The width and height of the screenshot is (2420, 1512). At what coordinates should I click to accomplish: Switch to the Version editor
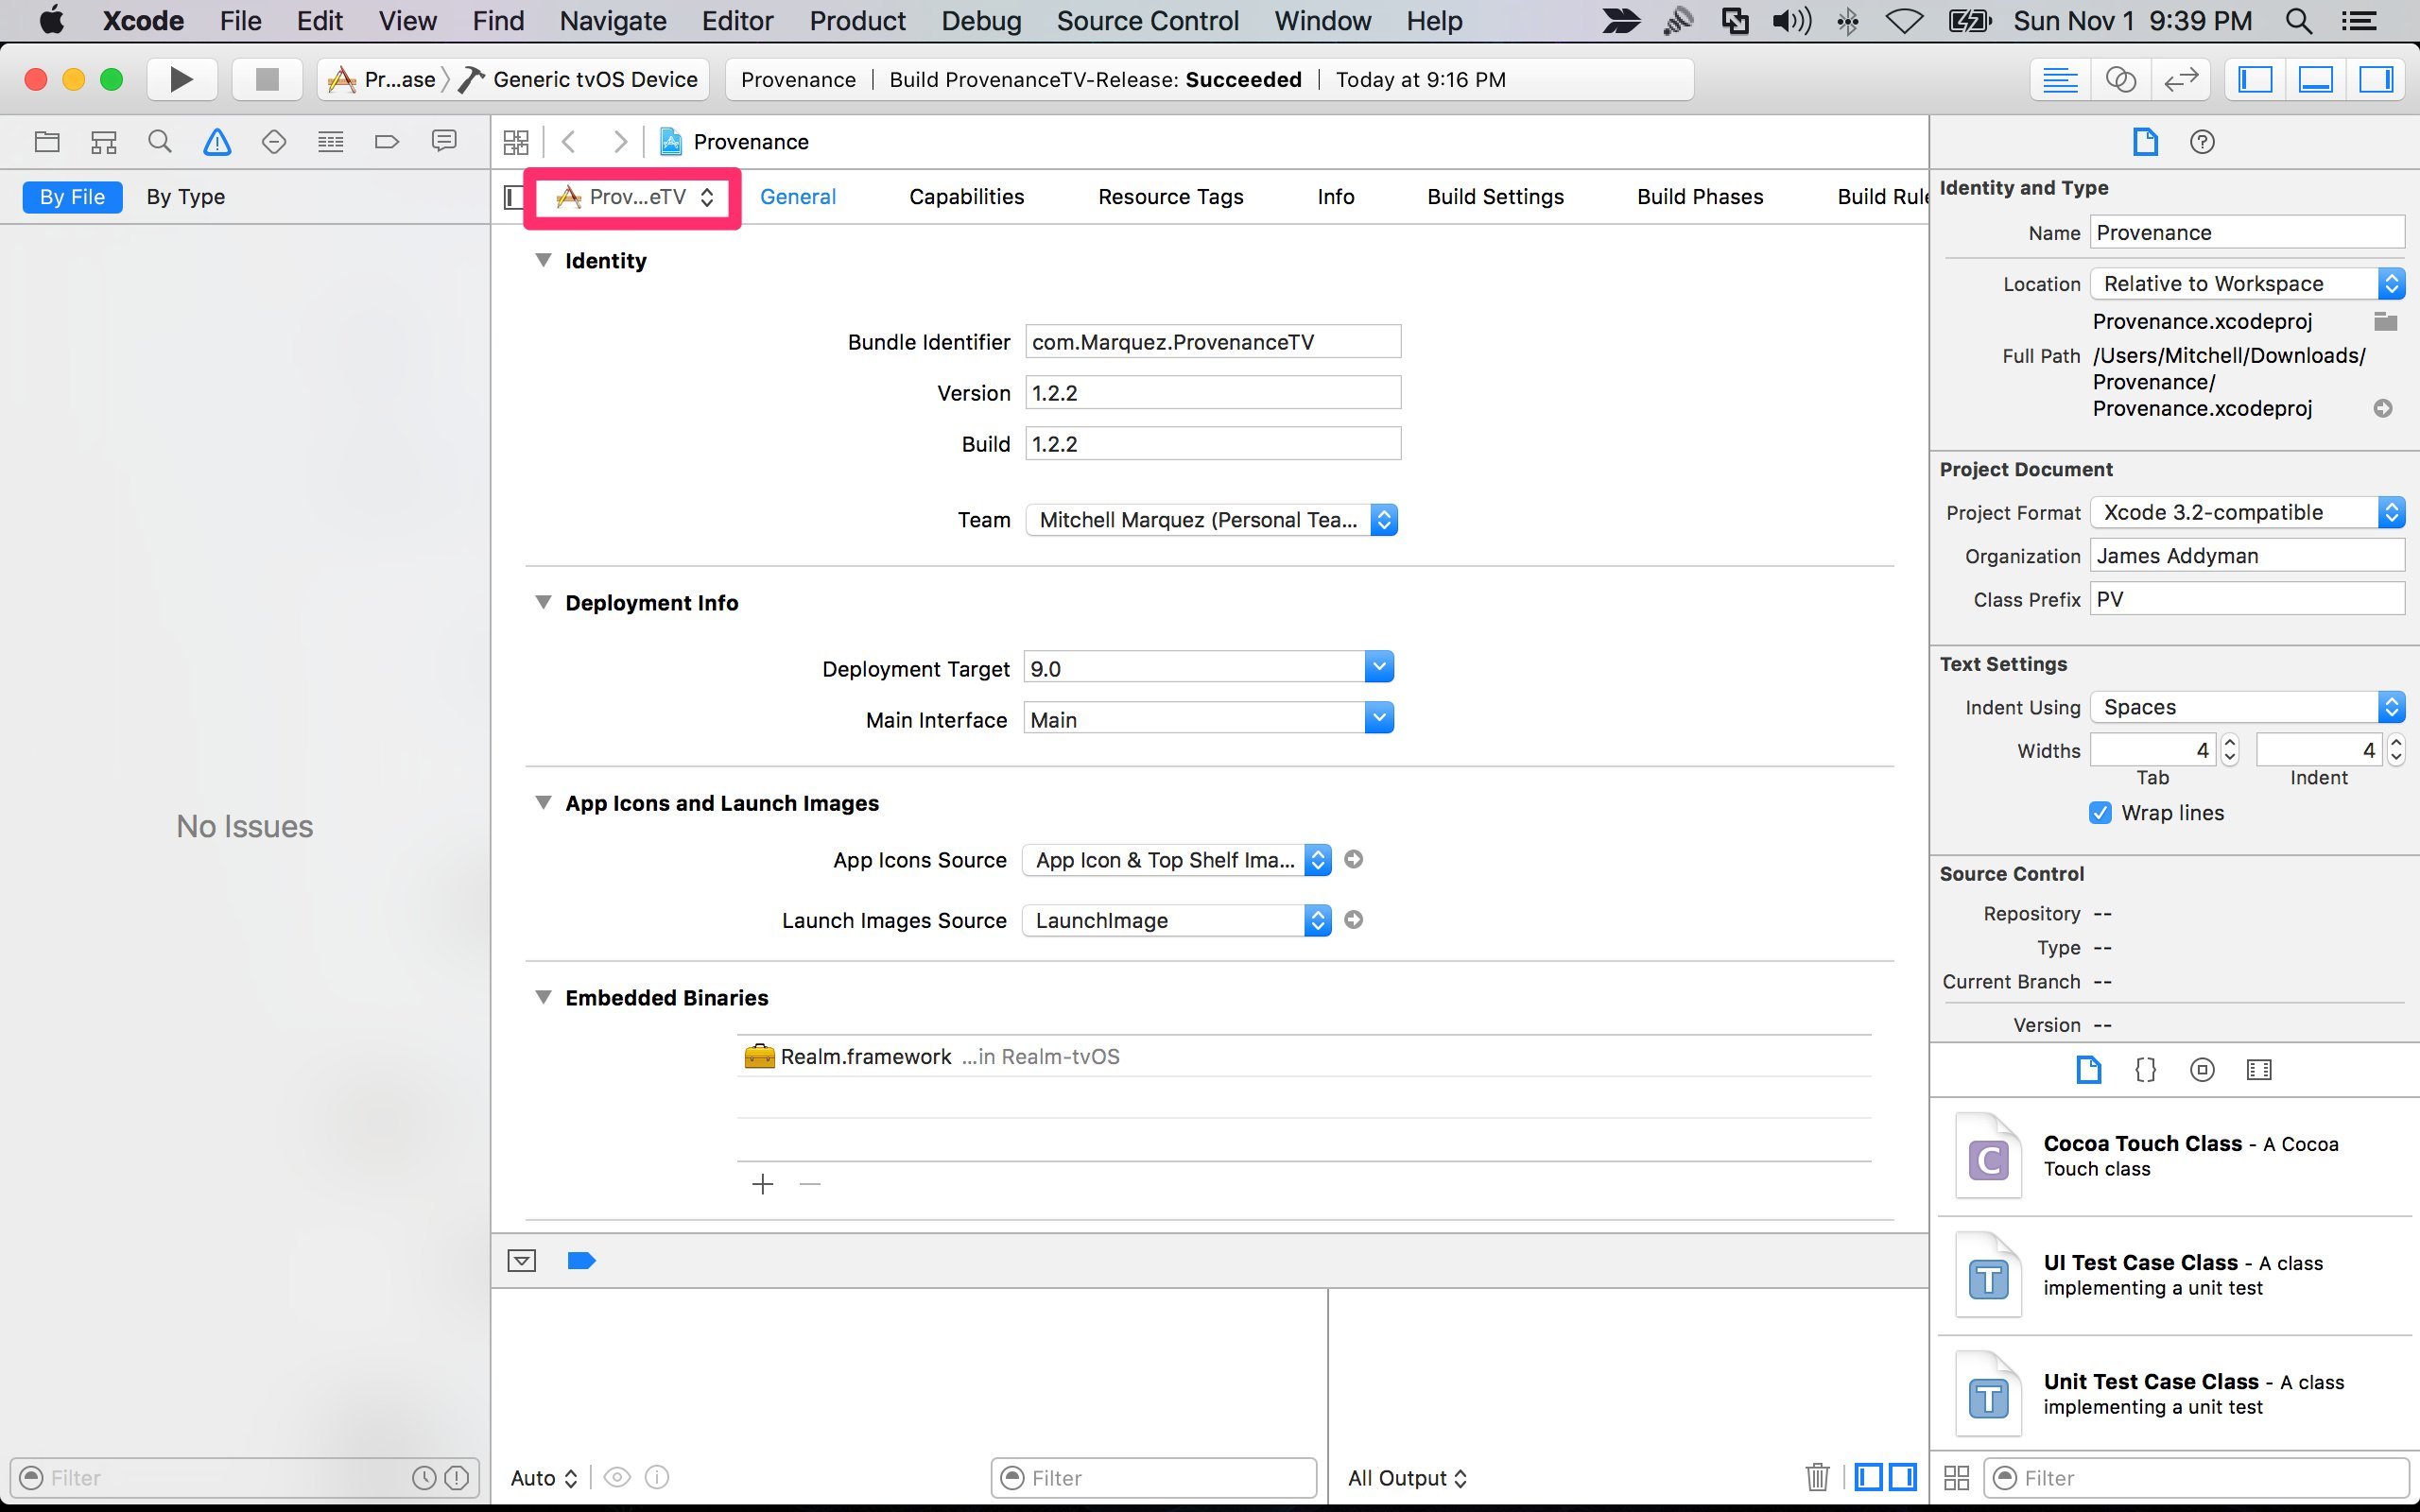(x=2180, y=79)
